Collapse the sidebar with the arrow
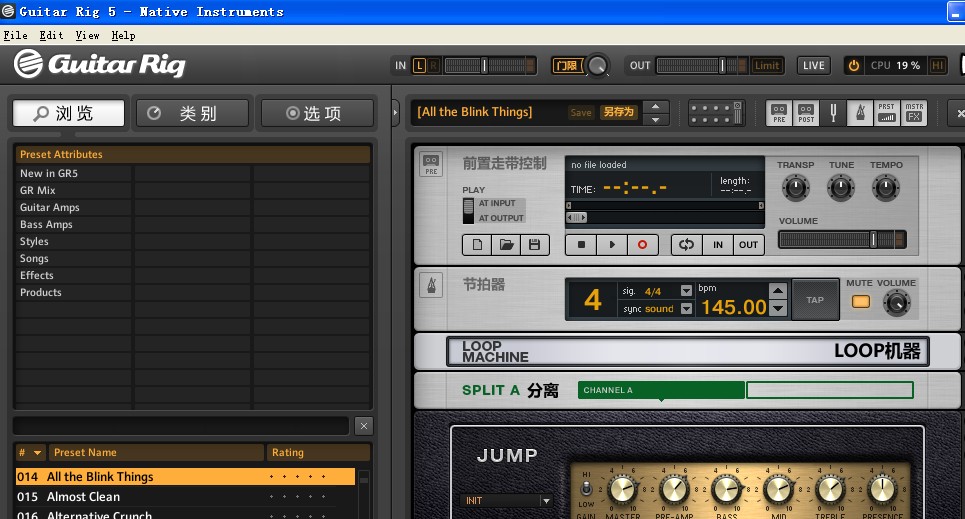965x519 pixels. point(396,113)
